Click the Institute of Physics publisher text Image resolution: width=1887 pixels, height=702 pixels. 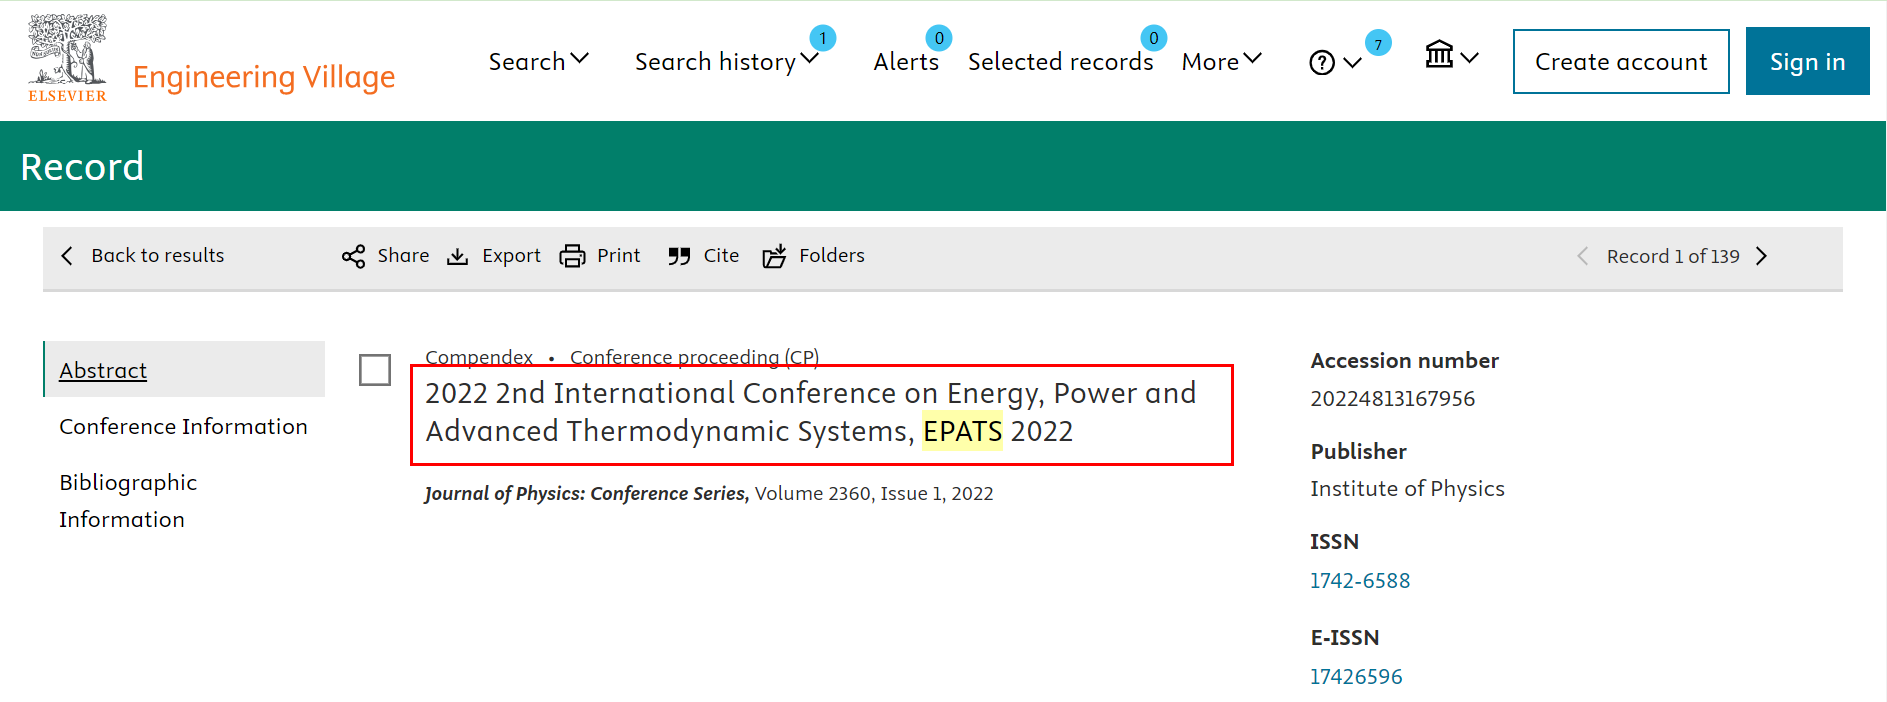coord(1407,488)
